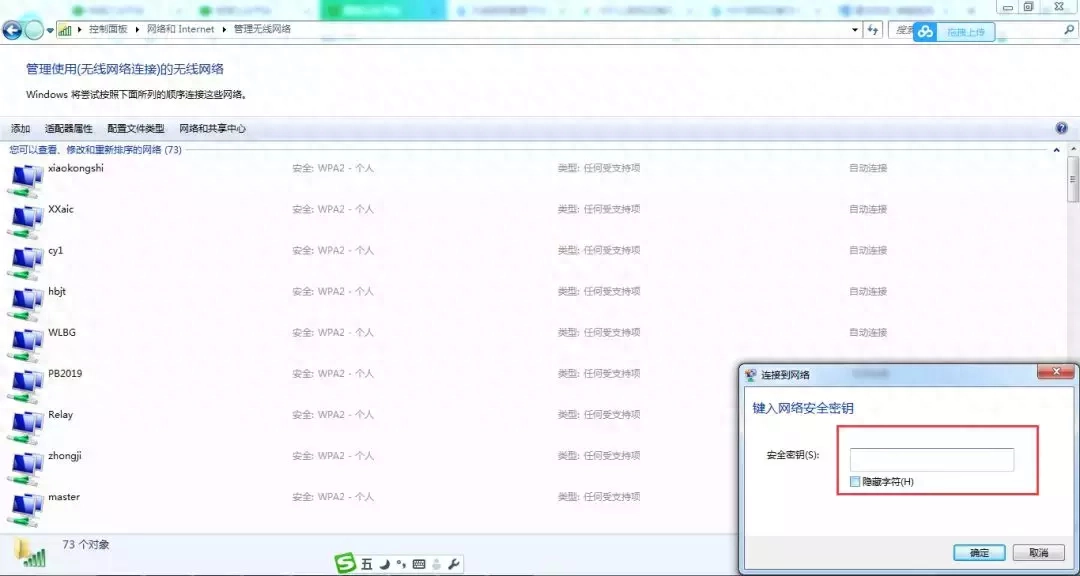Switch the 五 Wubi input mode toggle
1080x576 pixels.
(366, 564)
